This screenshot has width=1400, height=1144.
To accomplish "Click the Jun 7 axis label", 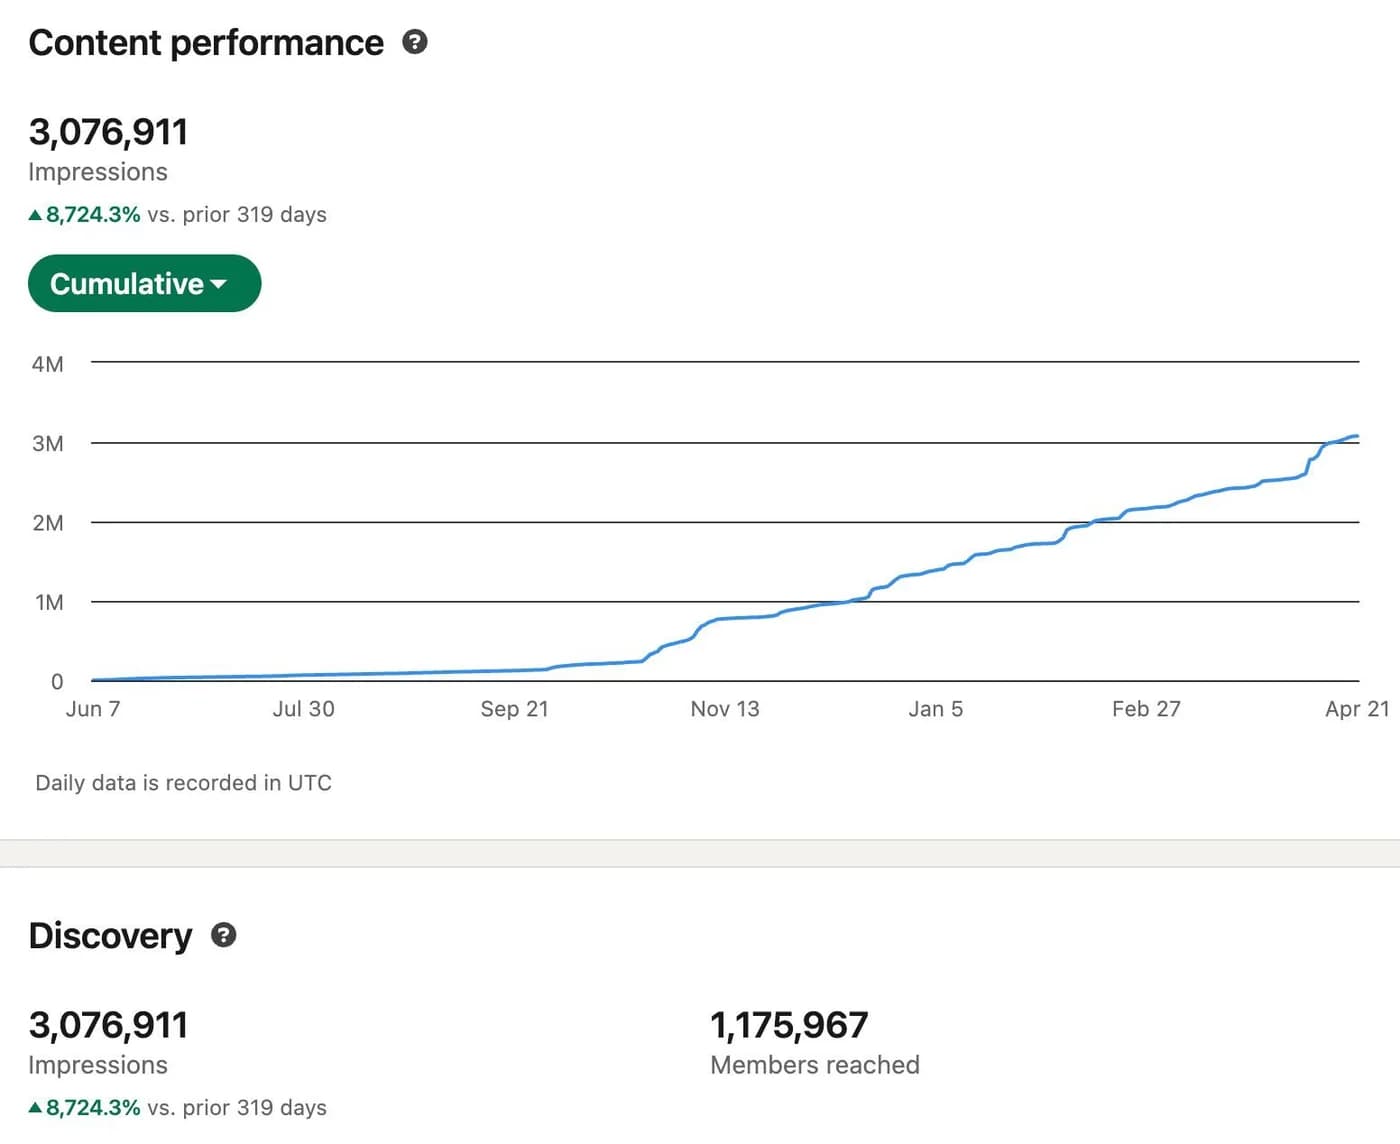I will tap(93, 709).
